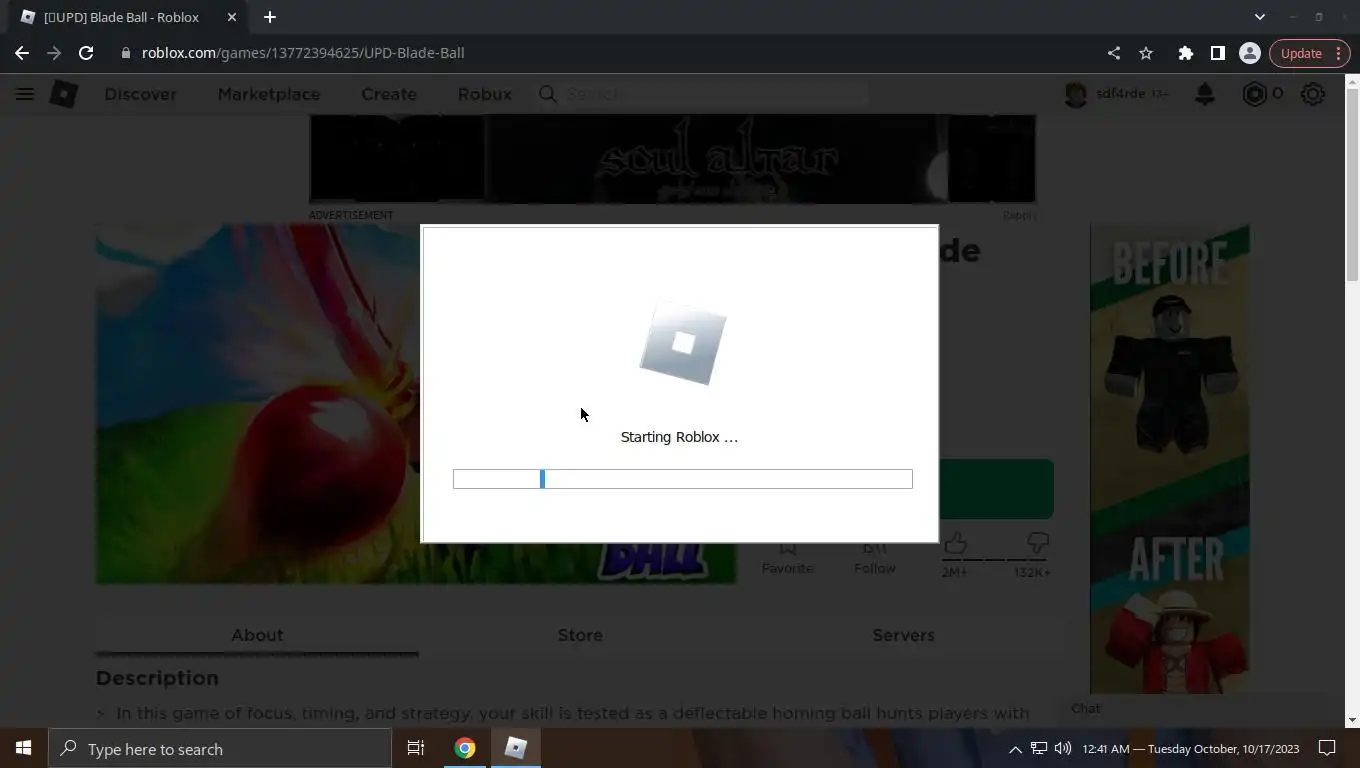
Task: Open Discover in Roblox navigation
Action: coord(140,94)
